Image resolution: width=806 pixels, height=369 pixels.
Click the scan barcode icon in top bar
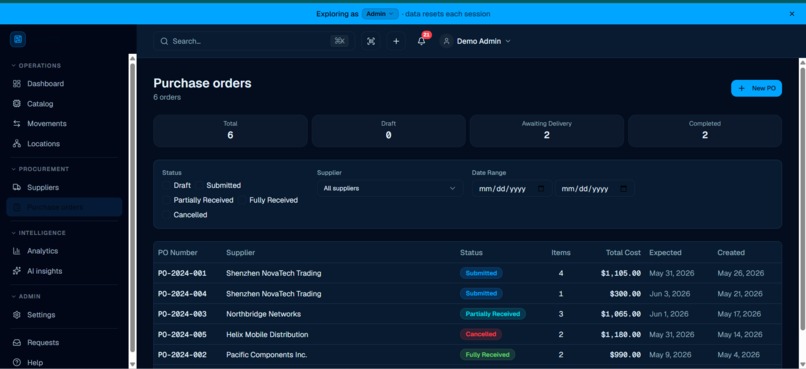(x=371, y=41)
